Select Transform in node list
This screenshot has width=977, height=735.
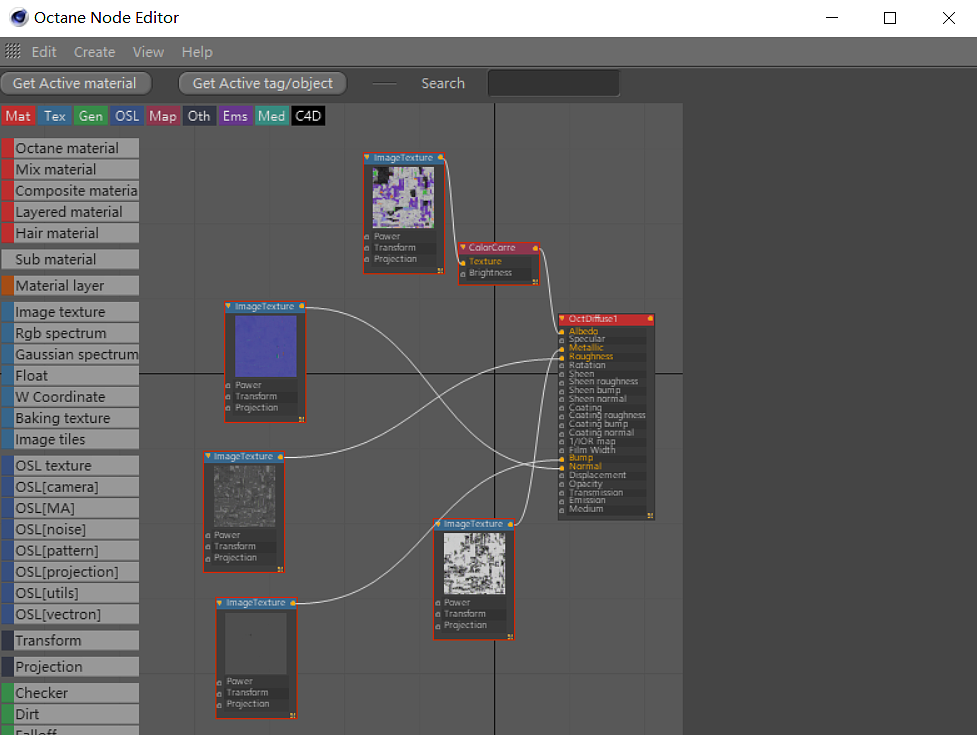(x=70, y=640)
